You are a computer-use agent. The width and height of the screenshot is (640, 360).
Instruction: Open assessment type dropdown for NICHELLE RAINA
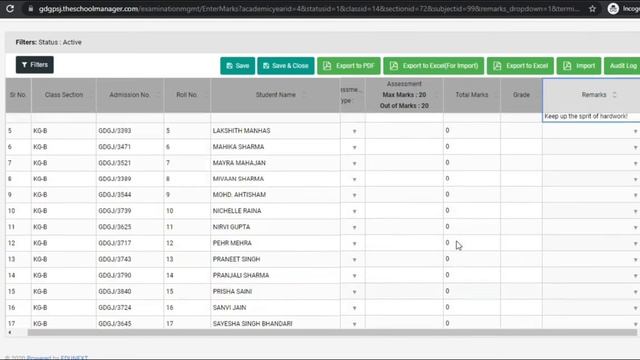pos(354,211)
